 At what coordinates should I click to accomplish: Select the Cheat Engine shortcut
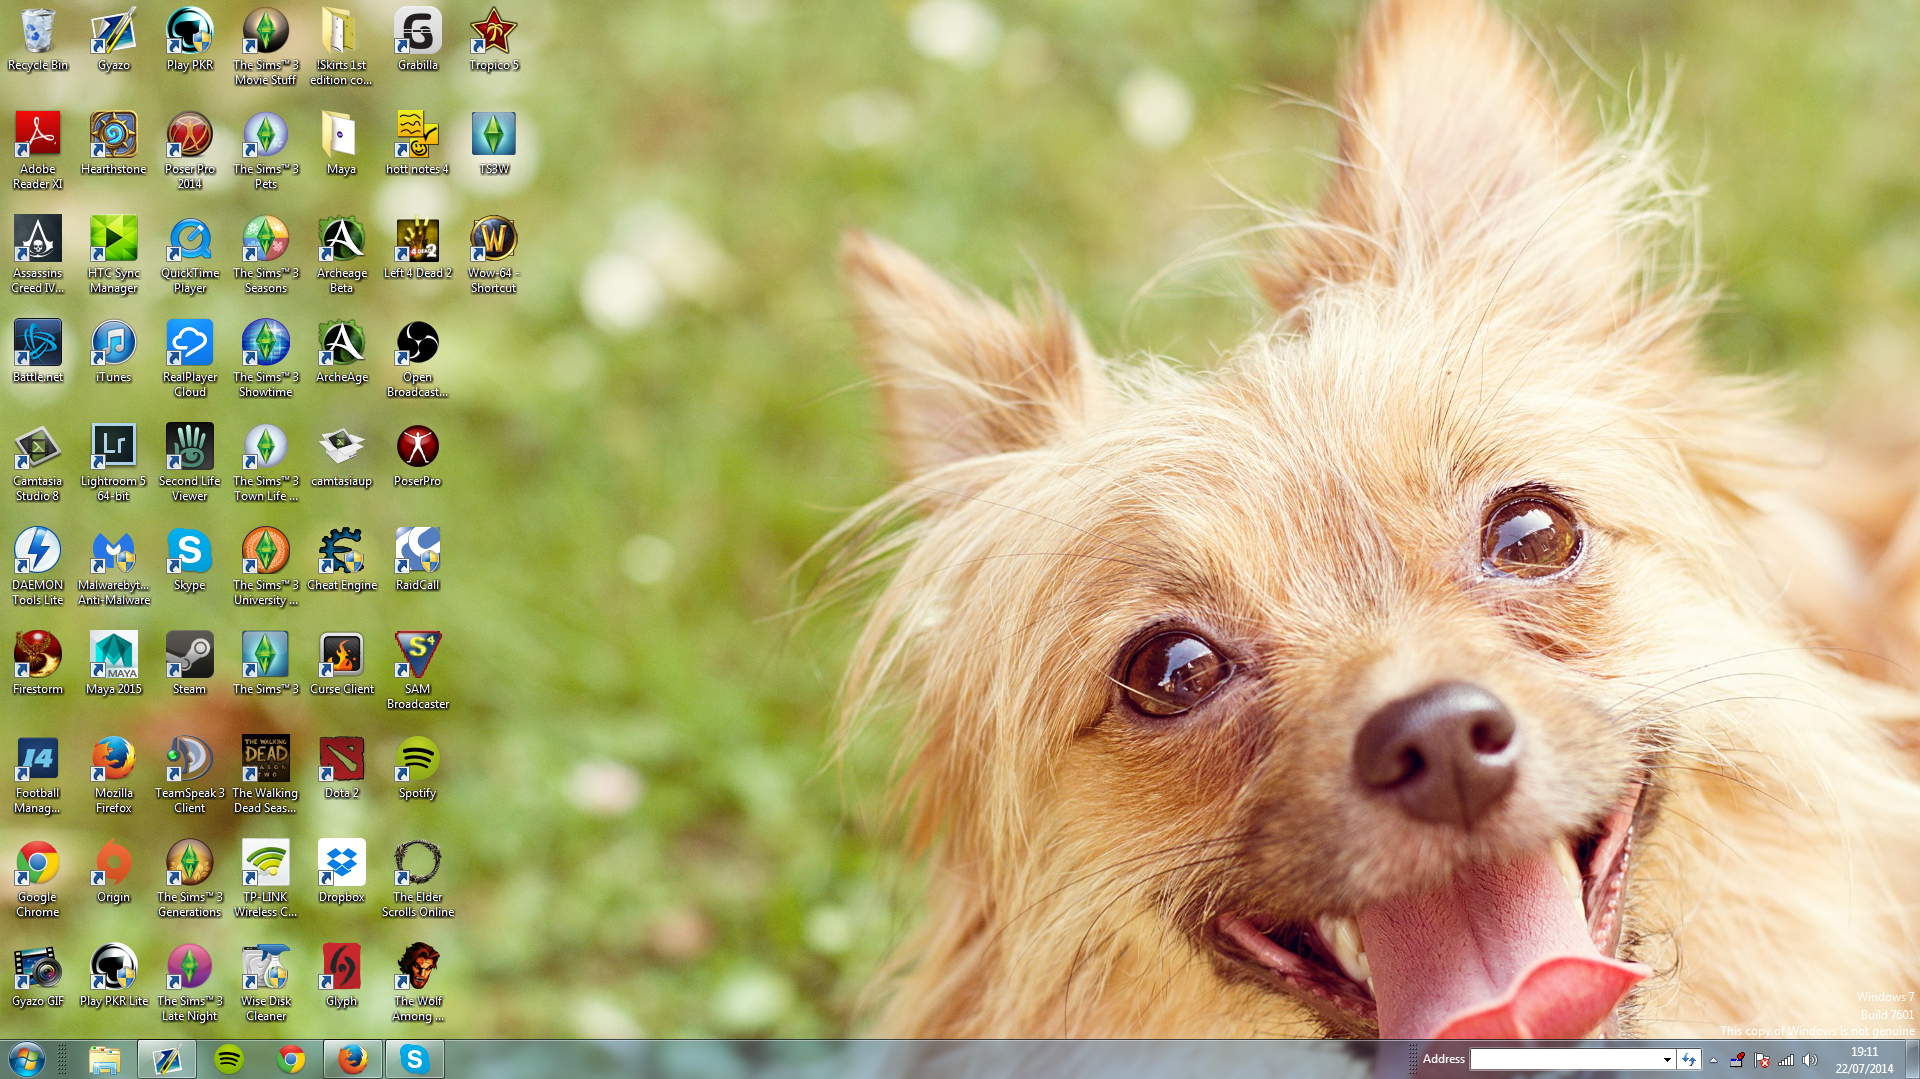(342, 560)
